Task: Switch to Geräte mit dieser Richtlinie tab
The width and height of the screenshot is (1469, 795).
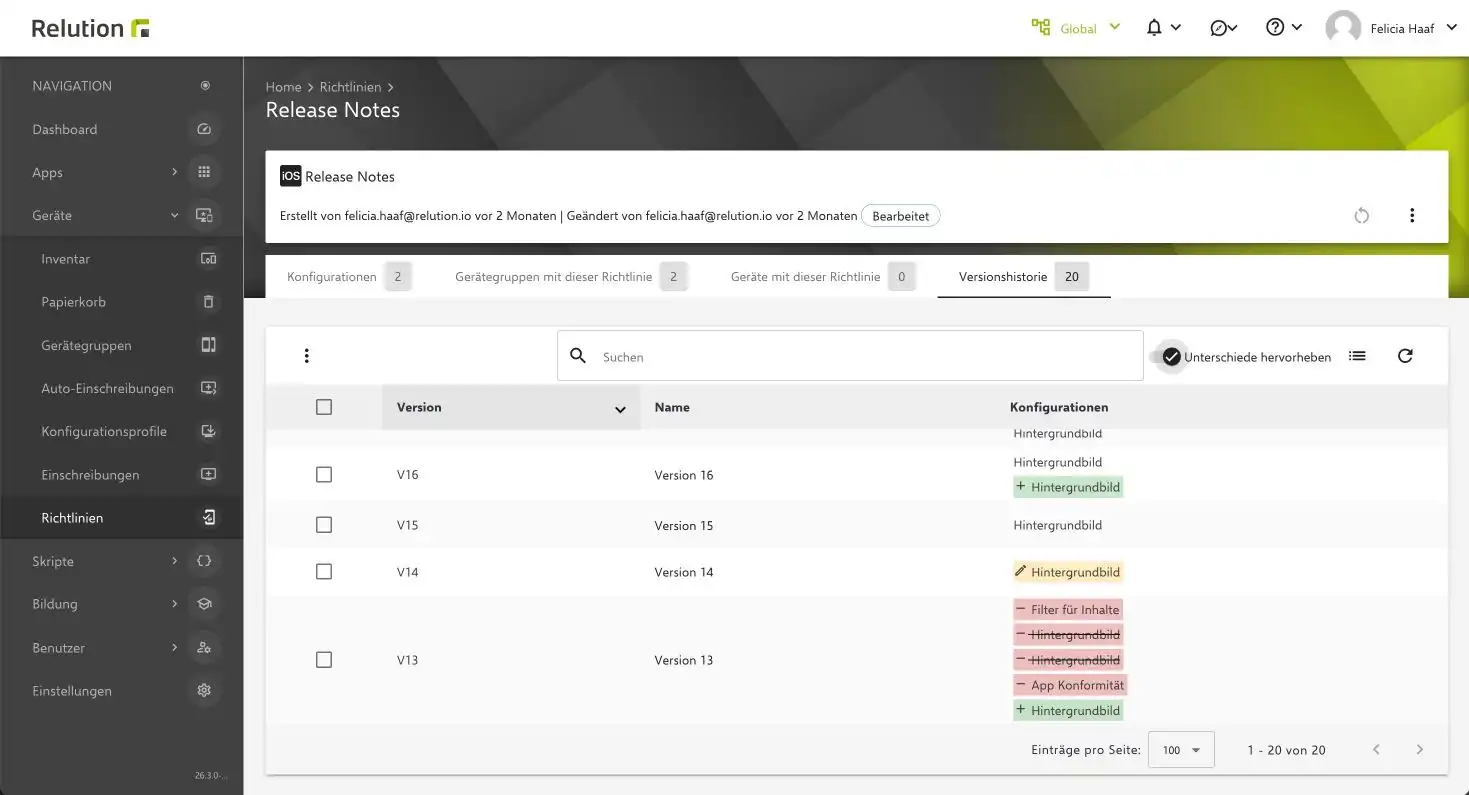Action: pos(822,277)
